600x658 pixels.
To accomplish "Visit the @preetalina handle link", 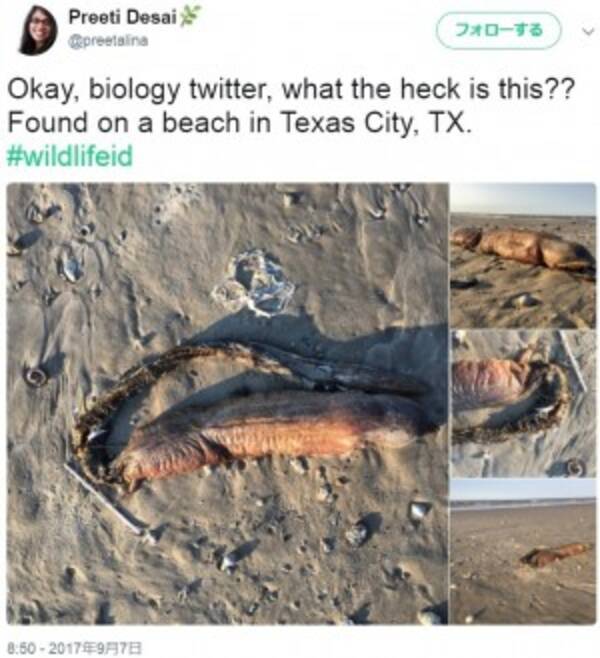I will 108,41.
